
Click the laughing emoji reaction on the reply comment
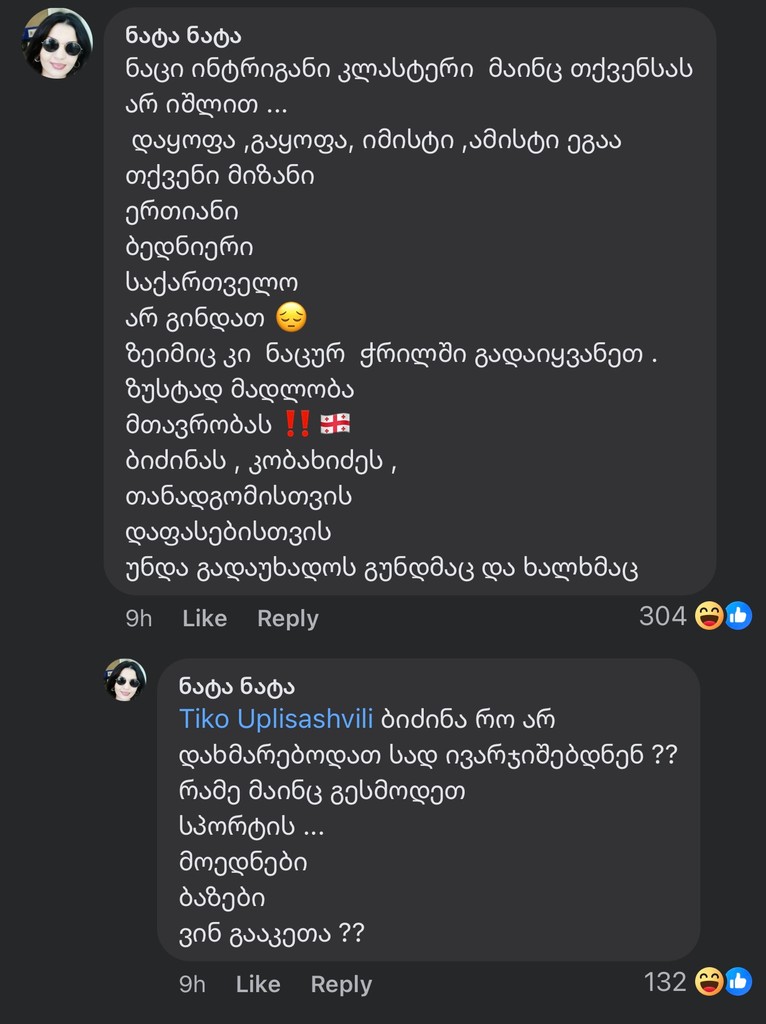[709, 983]
